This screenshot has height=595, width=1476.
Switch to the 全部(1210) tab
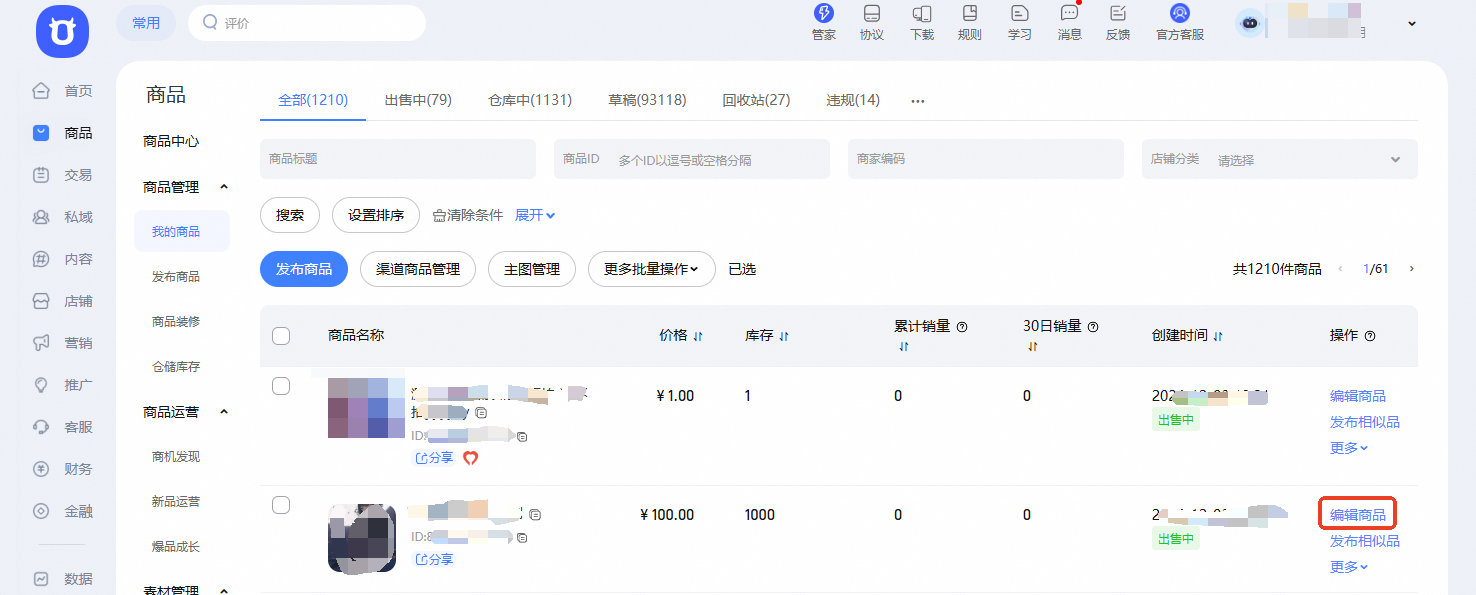click(x=313, y=100)
